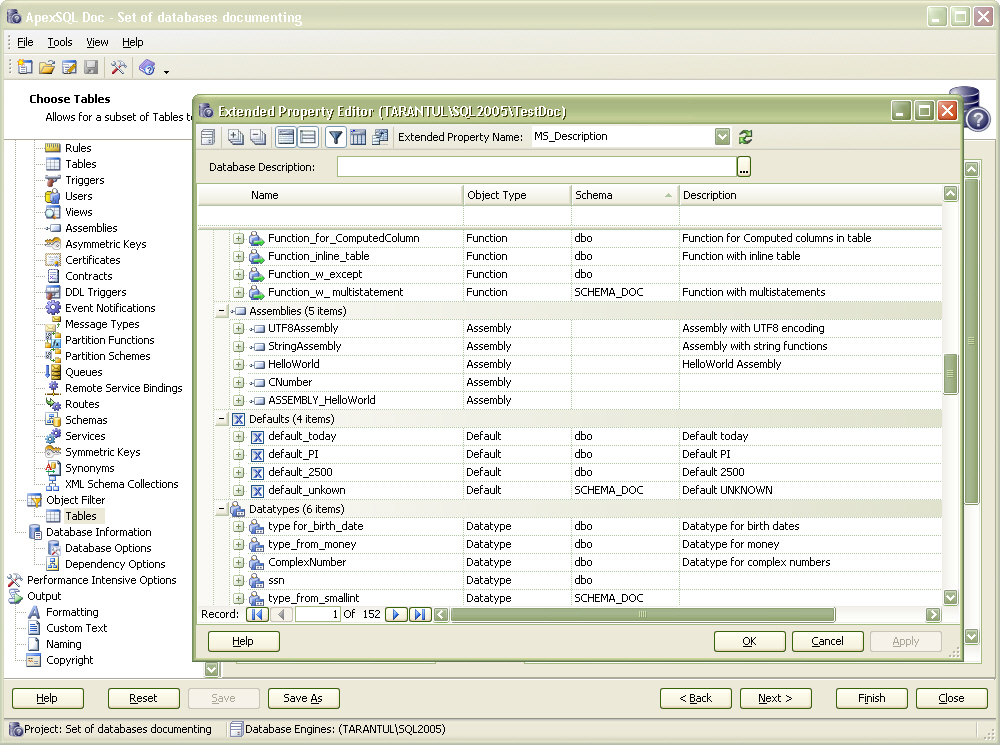1000x745 pixels.
Task: Expand the Function_w_except row
Action: point(239,274)
